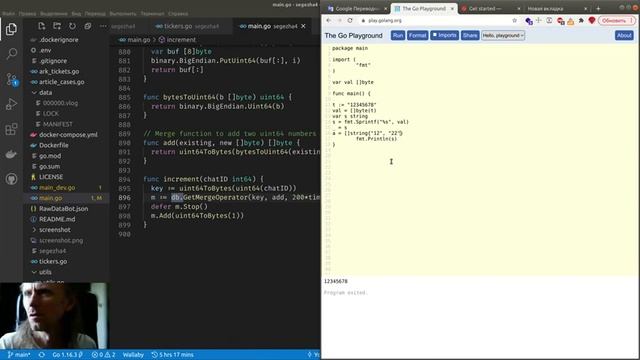Click Go 1.16.3 version in the status bar
Image resolution: width=640 pixels, height=360 pixels.
coord(67,355)
